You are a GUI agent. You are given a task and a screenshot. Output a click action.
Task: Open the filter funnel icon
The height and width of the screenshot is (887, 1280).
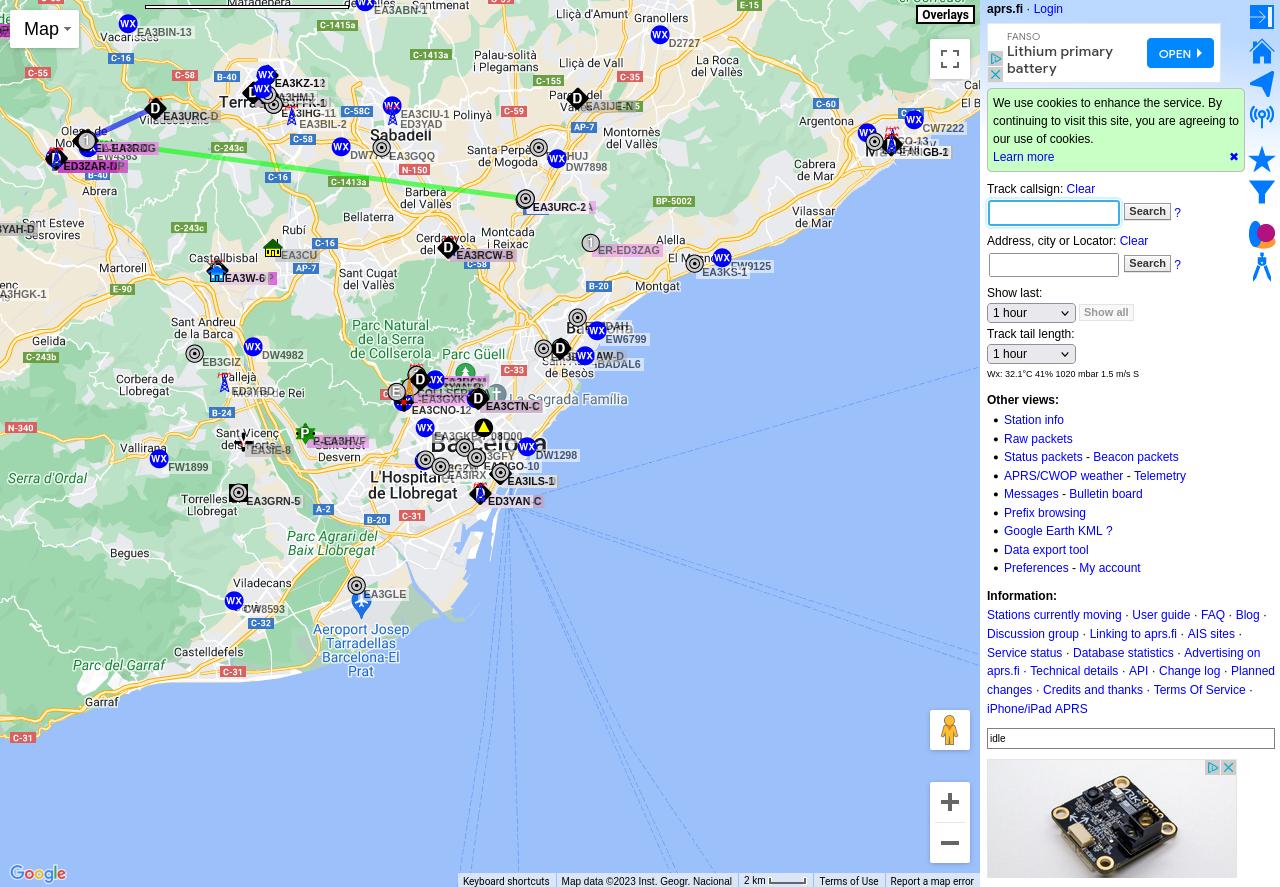pos(1262,191)
